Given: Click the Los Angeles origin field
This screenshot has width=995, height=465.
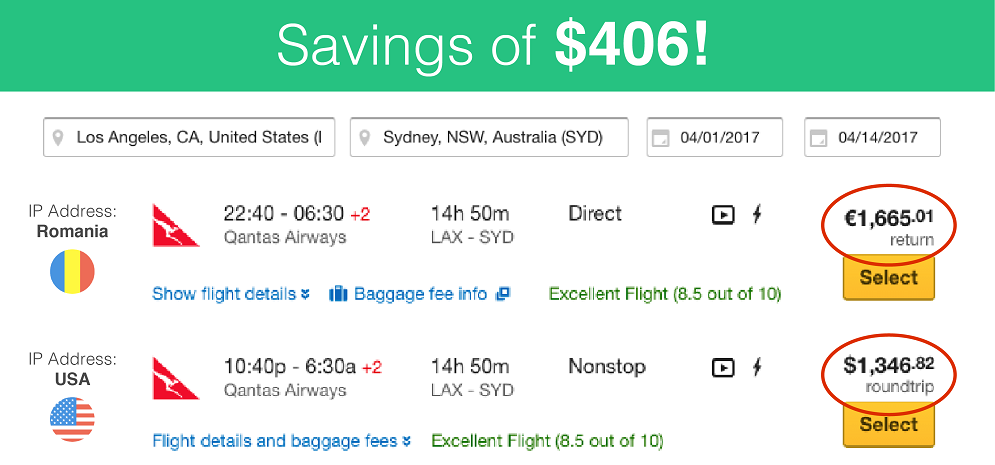Looking at the screenshot, I should pos(188,138).
